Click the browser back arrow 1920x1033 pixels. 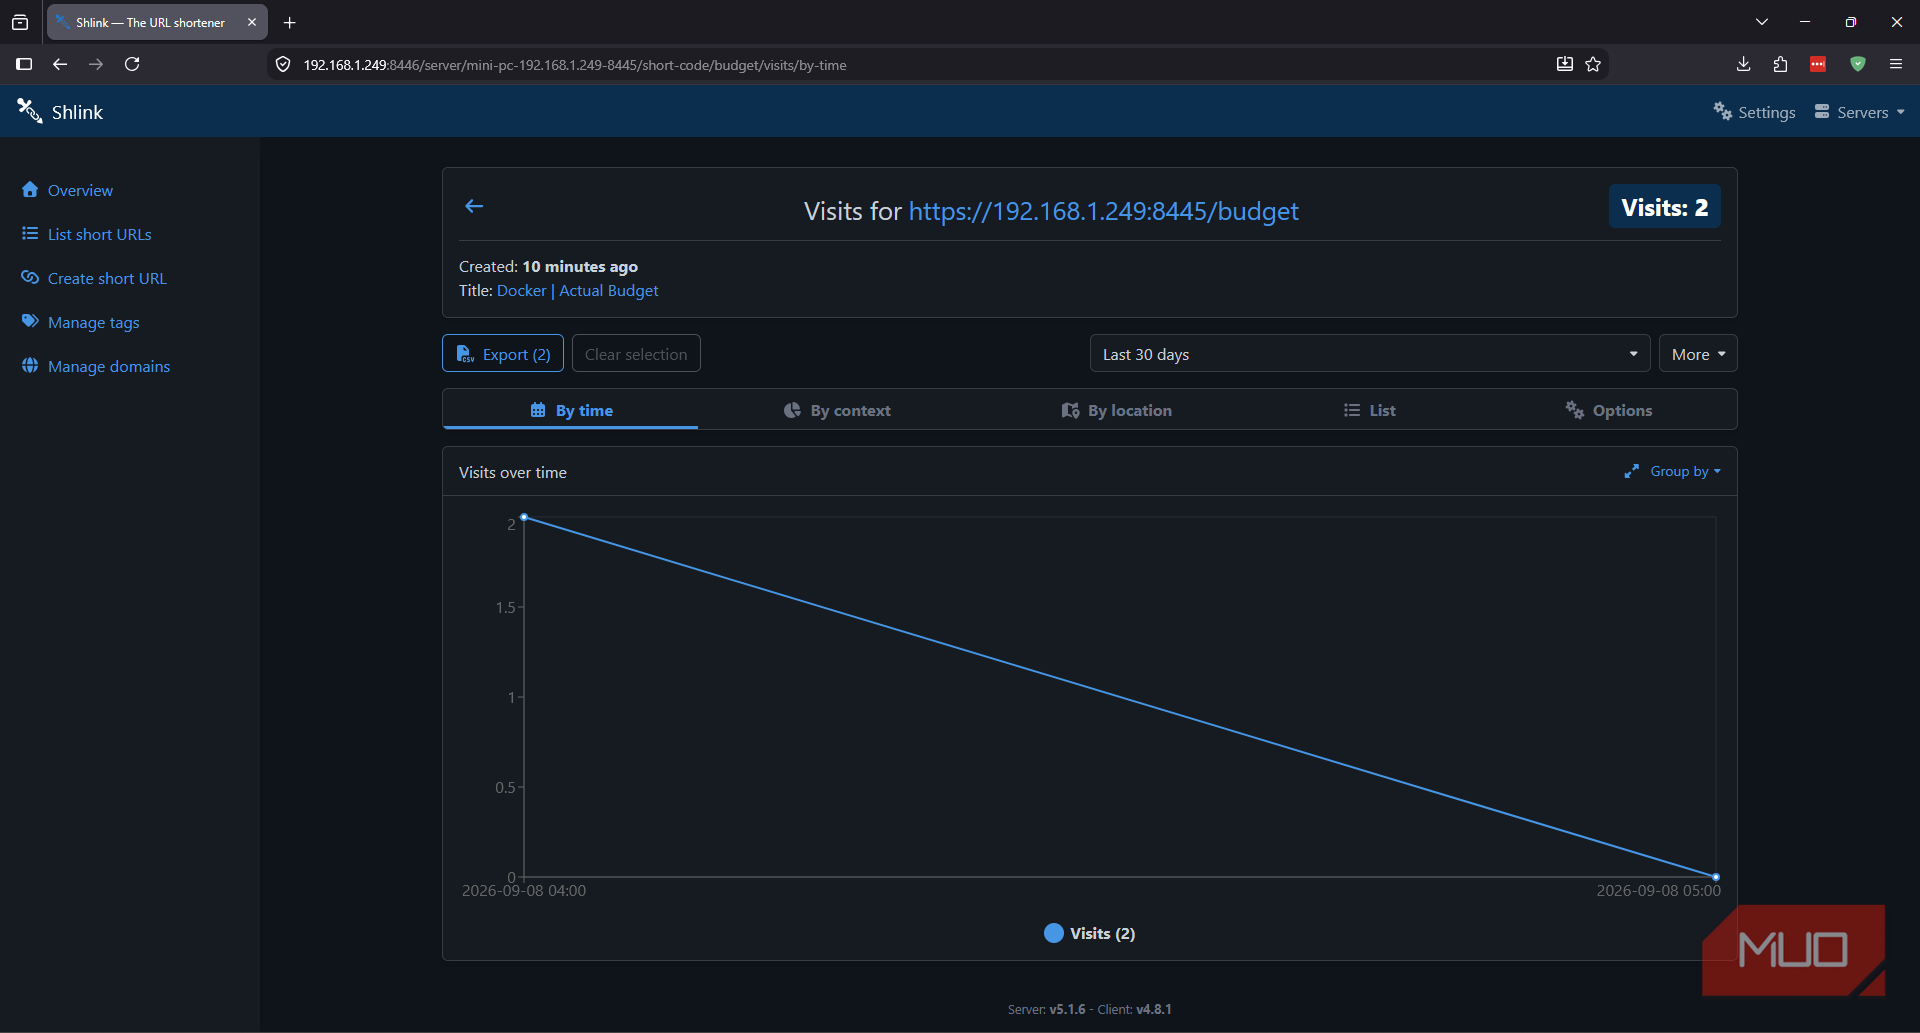tap(60, 64)
